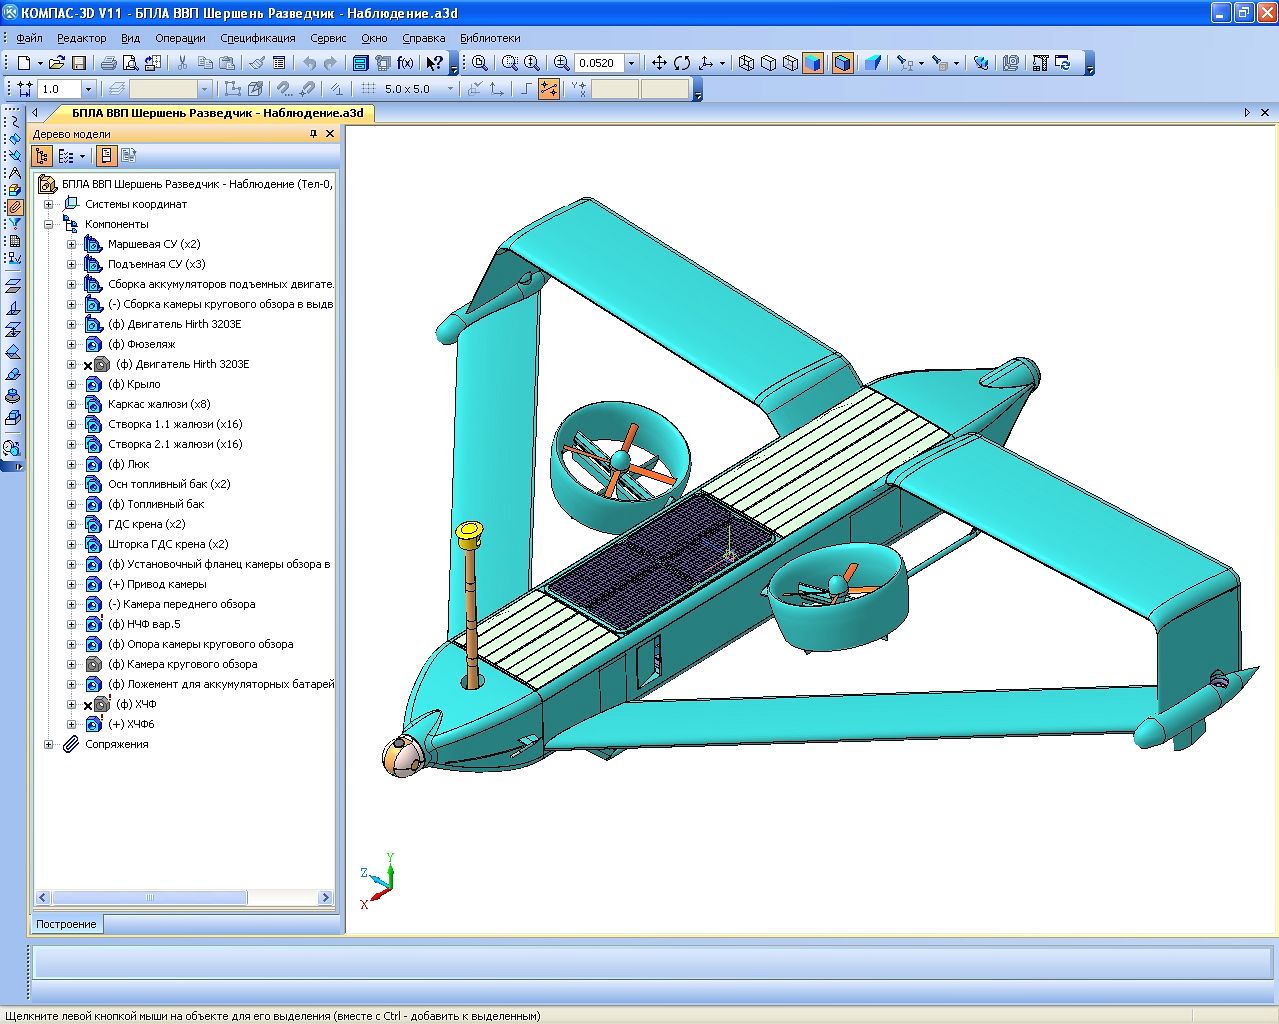This screenshot has height=1024, width=1279.
Task: Open the zoom scale 0.0520 dropdown
Action: tap(631, 63)
